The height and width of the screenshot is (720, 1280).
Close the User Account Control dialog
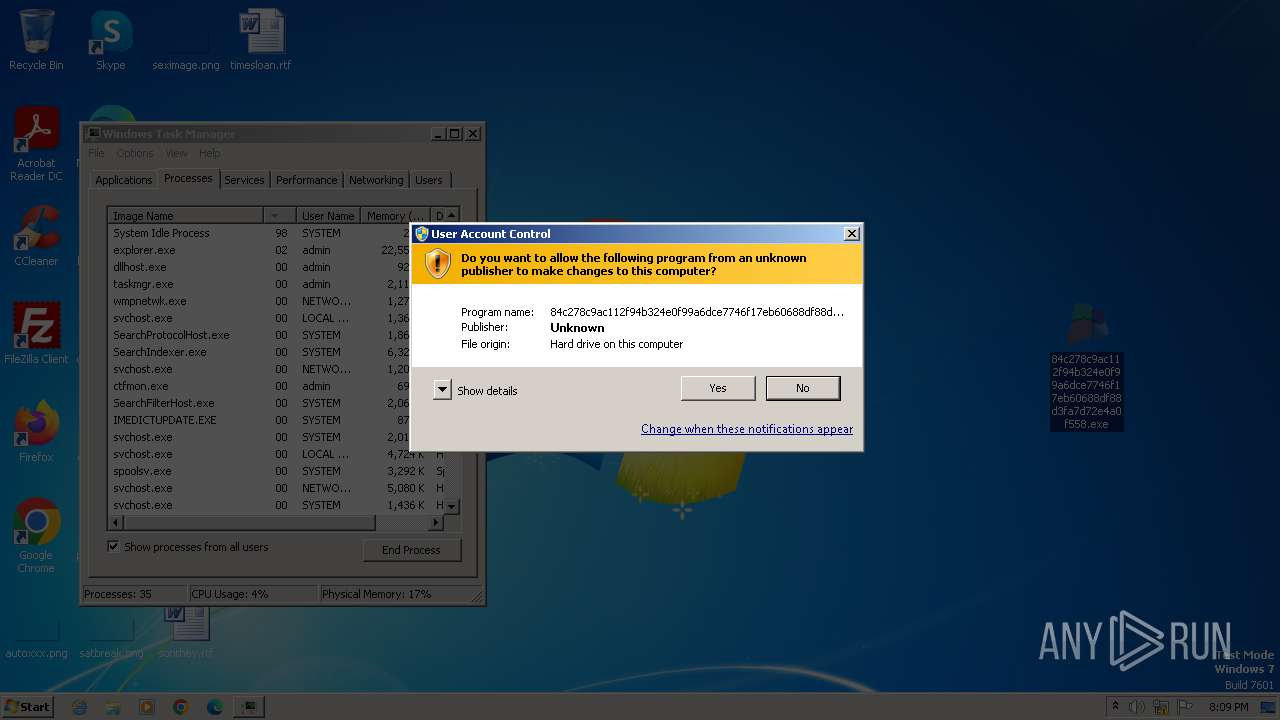851,234
